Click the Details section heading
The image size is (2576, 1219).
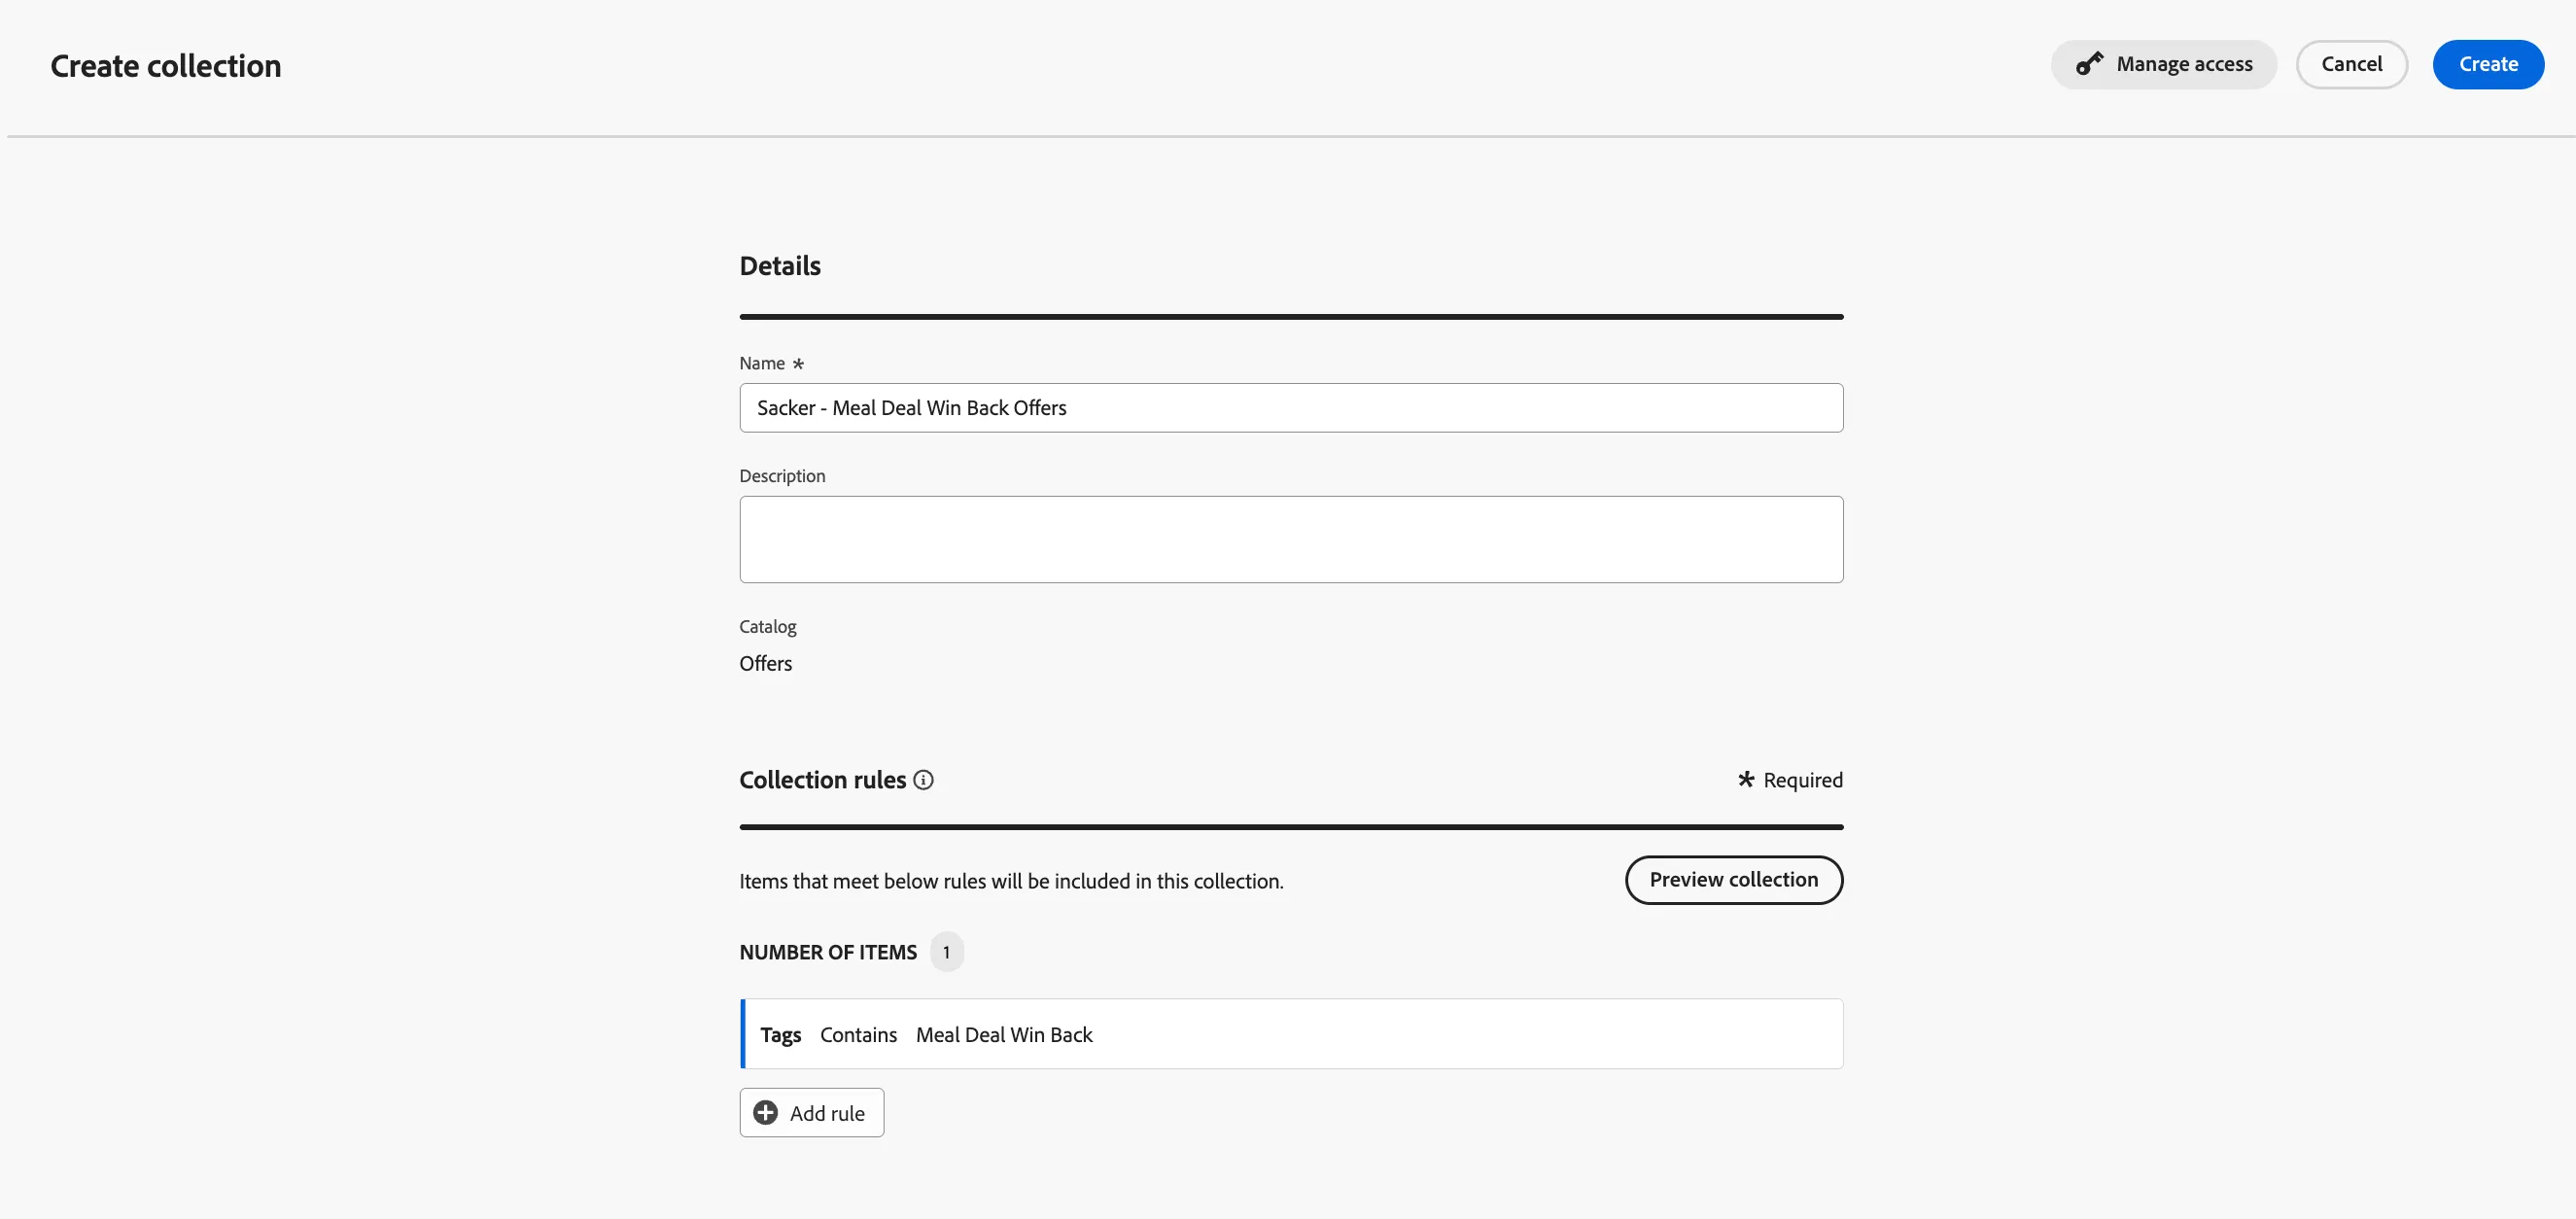click(x=779, y=266)
